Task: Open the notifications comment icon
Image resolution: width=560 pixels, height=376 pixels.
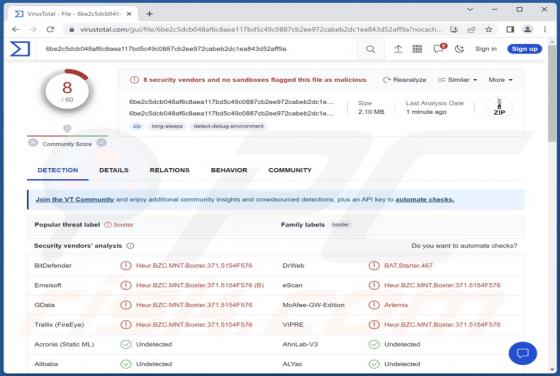Action: [x=439, y=49]
